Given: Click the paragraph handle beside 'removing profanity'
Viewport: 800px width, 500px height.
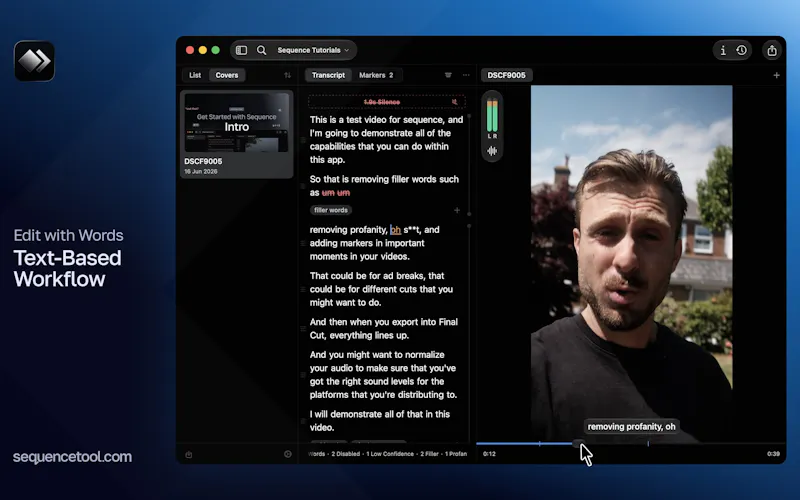Looking at the screenshot, I should (303, 243).
